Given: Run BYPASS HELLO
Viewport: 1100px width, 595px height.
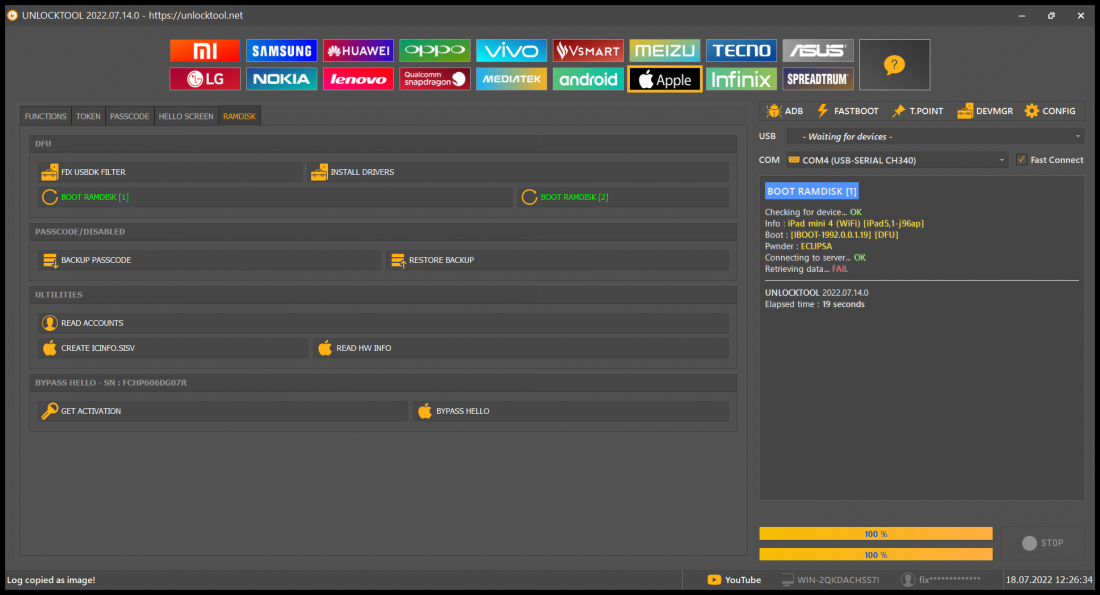Looking at the screenshot, I should (570, 411).
